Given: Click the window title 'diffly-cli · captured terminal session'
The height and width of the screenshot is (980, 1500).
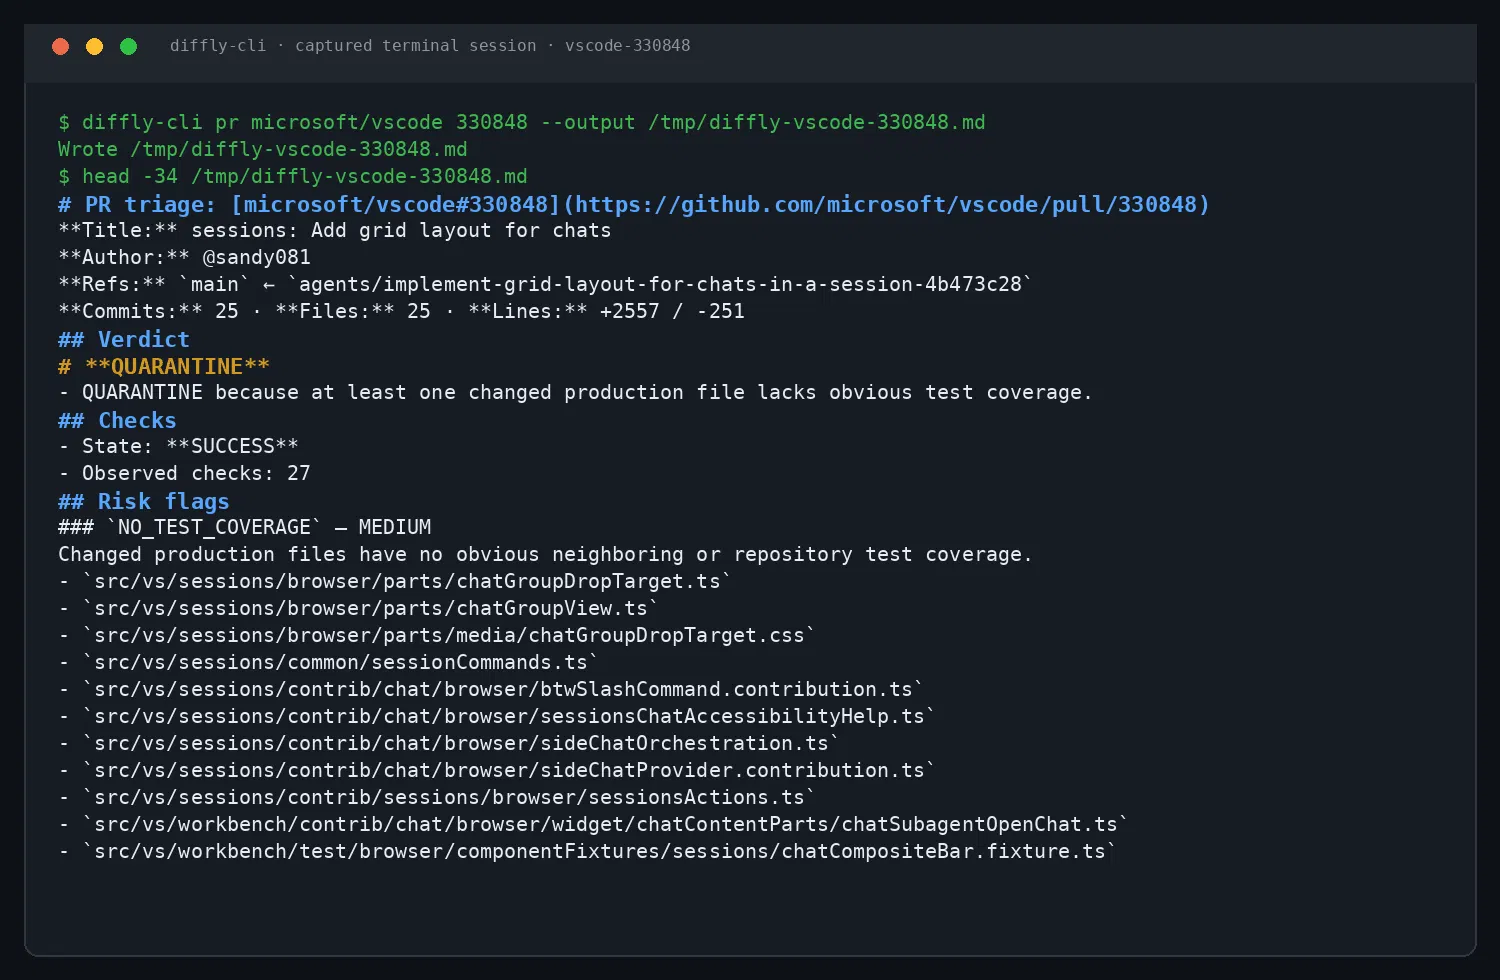Looking at the screenshot, I should point(430,46).
